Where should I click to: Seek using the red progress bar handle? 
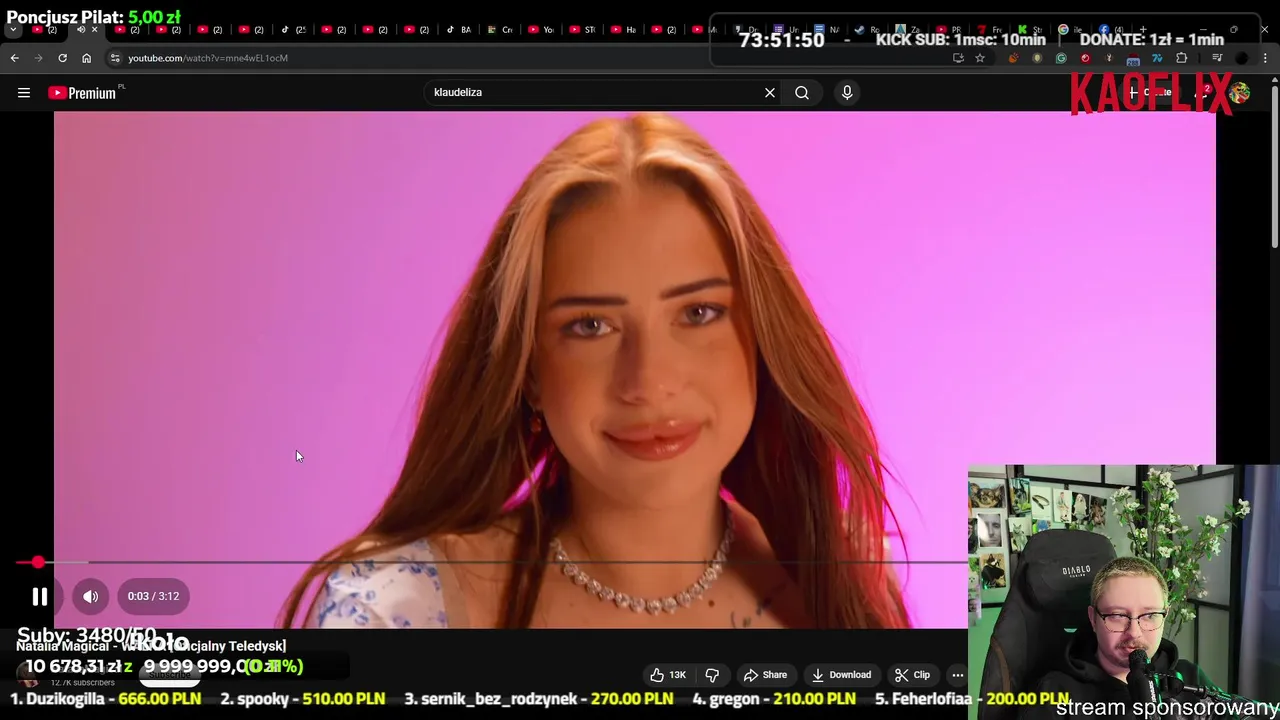point(38,563)
